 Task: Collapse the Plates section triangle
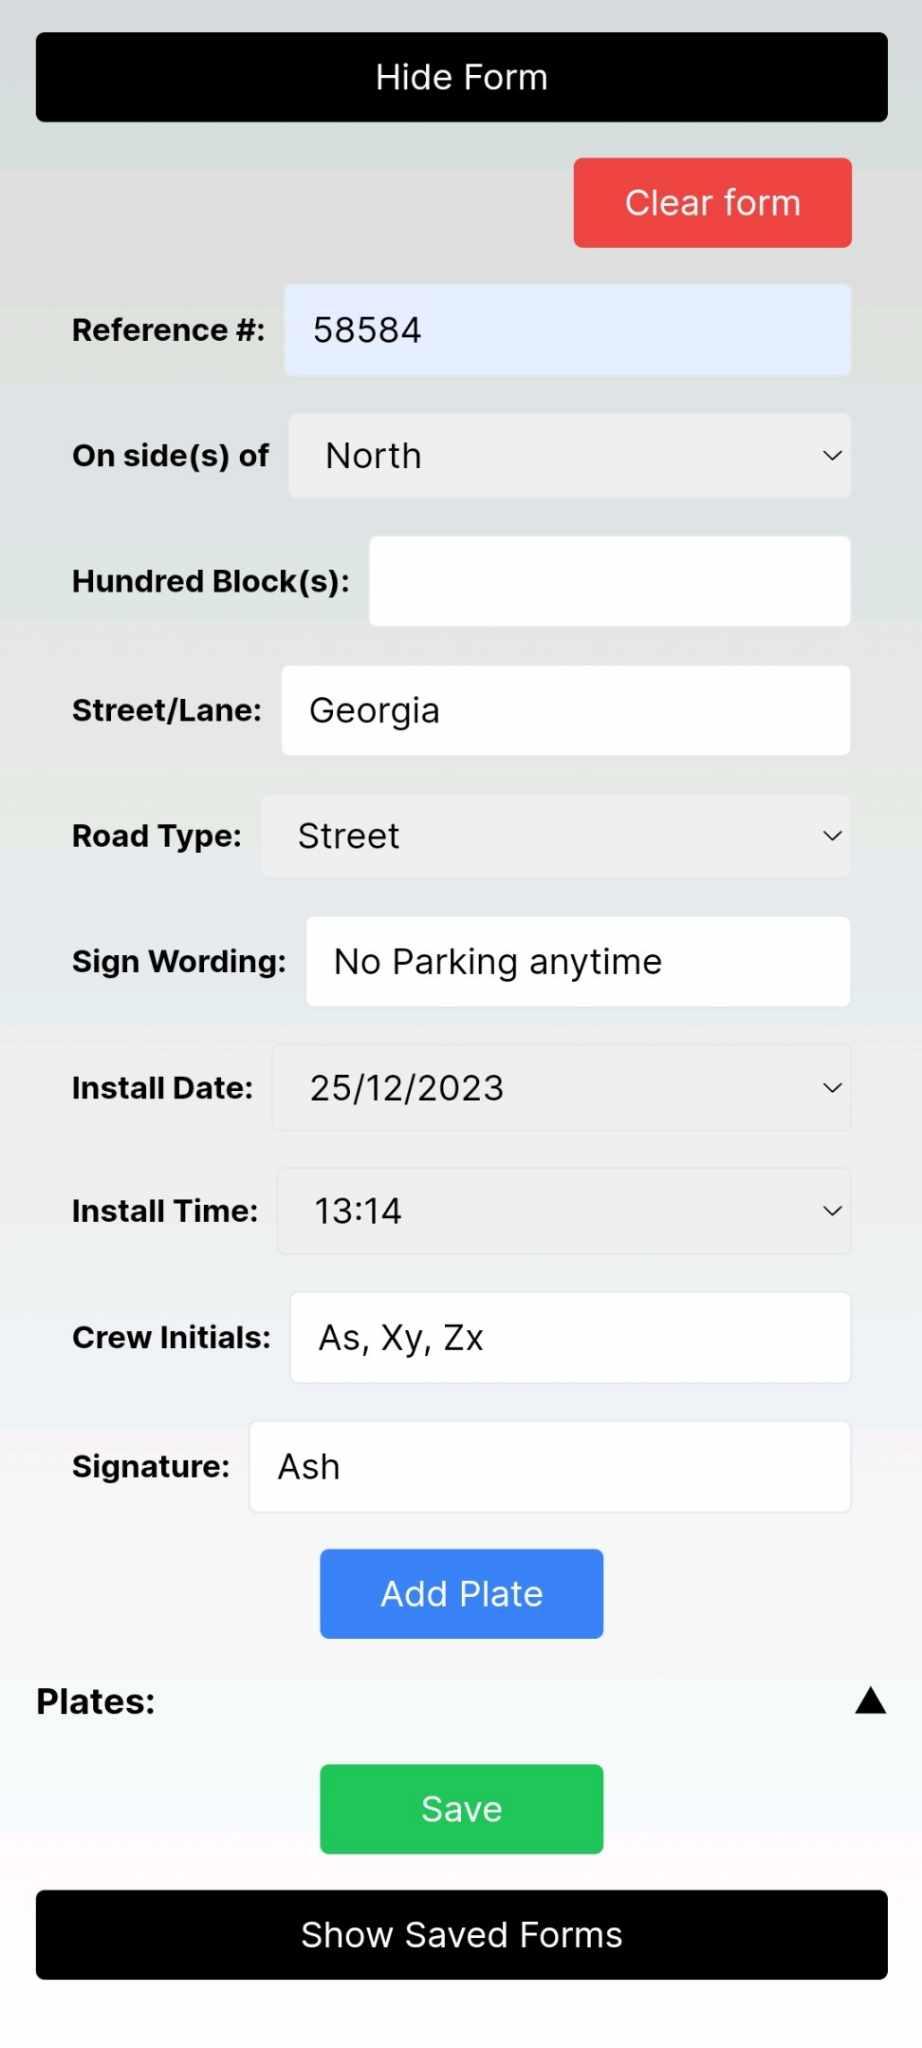pos(870,1700)
